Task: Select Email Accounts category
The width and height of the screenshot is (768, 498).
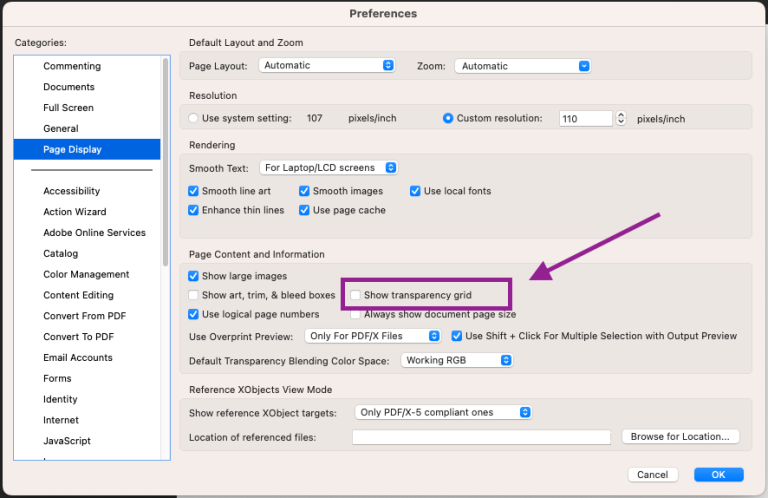Action: (x=78, y=357)
